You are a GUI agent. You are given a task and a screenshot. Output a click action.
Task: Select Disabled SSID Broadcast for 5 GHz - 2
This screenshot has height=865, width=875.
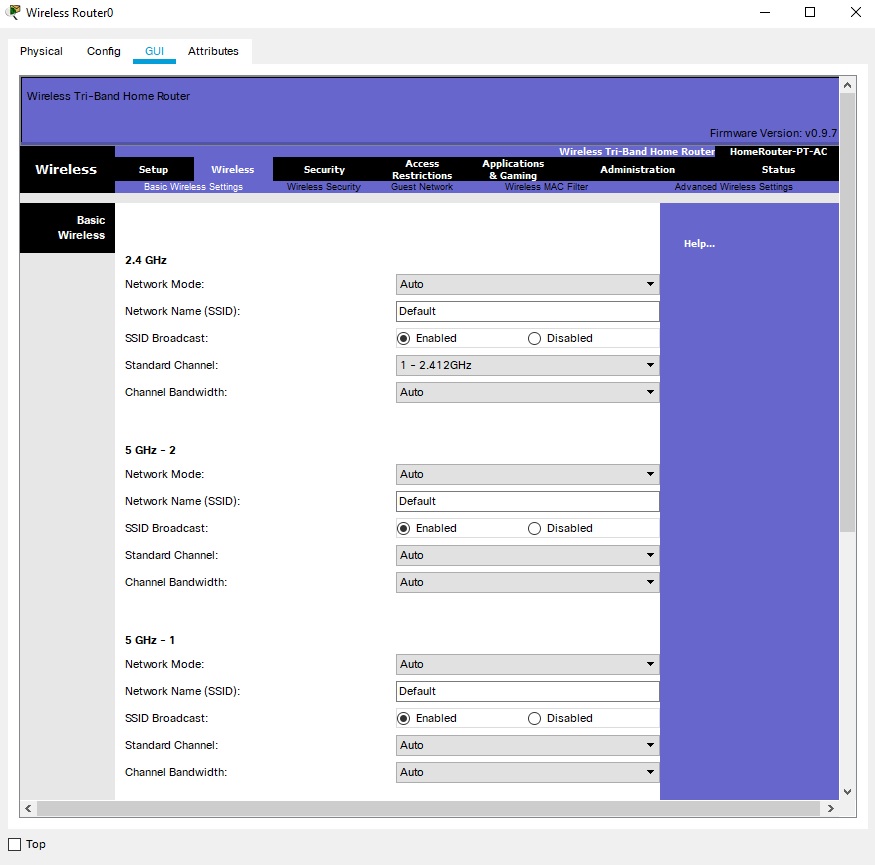[x=534, y=528]
